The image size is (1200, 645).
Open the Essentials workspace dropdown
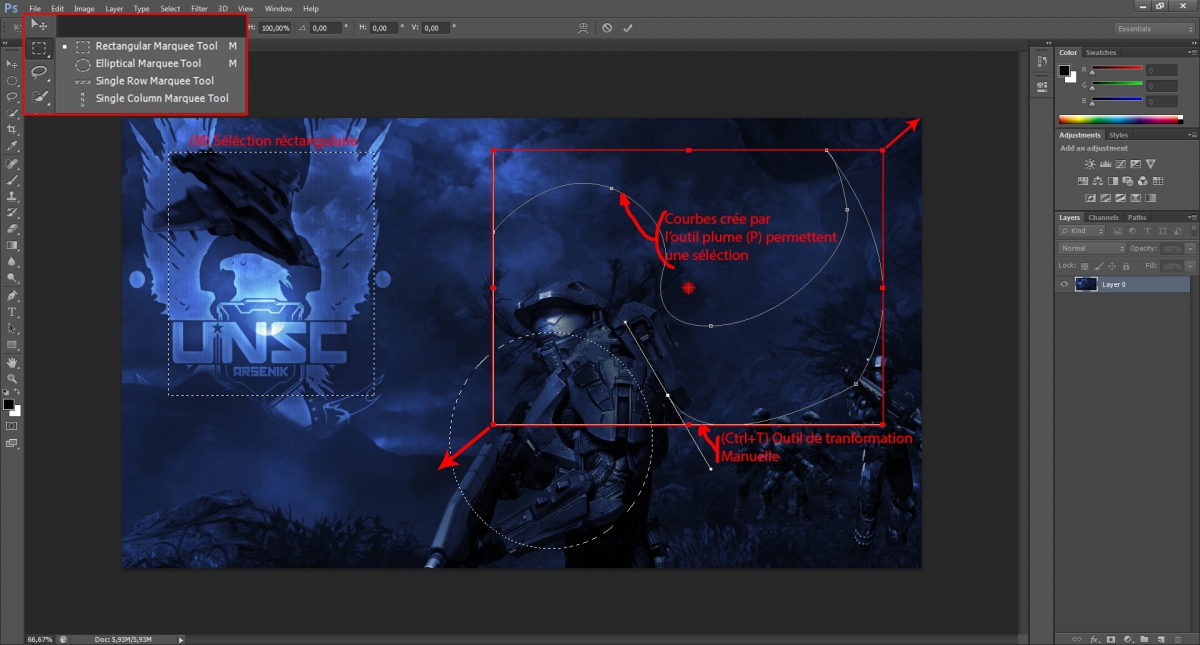pos(1153,29)
